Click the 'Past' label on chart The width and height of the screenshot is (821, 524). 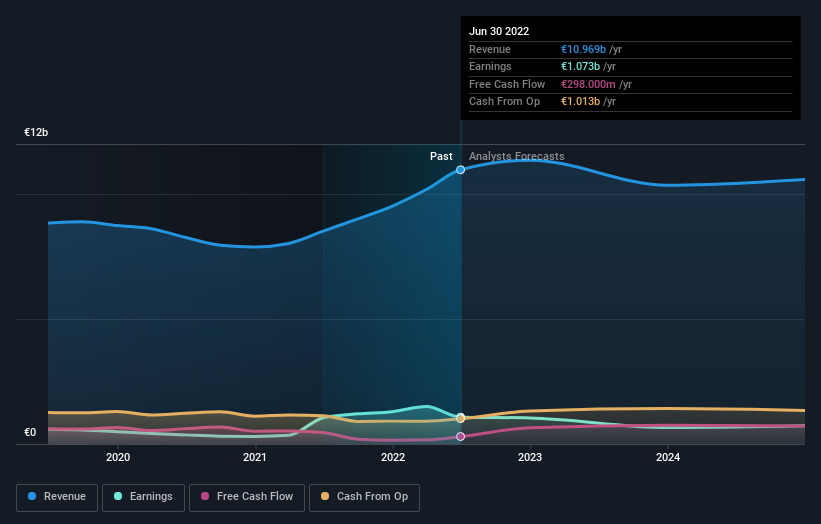tap(441, 156)
